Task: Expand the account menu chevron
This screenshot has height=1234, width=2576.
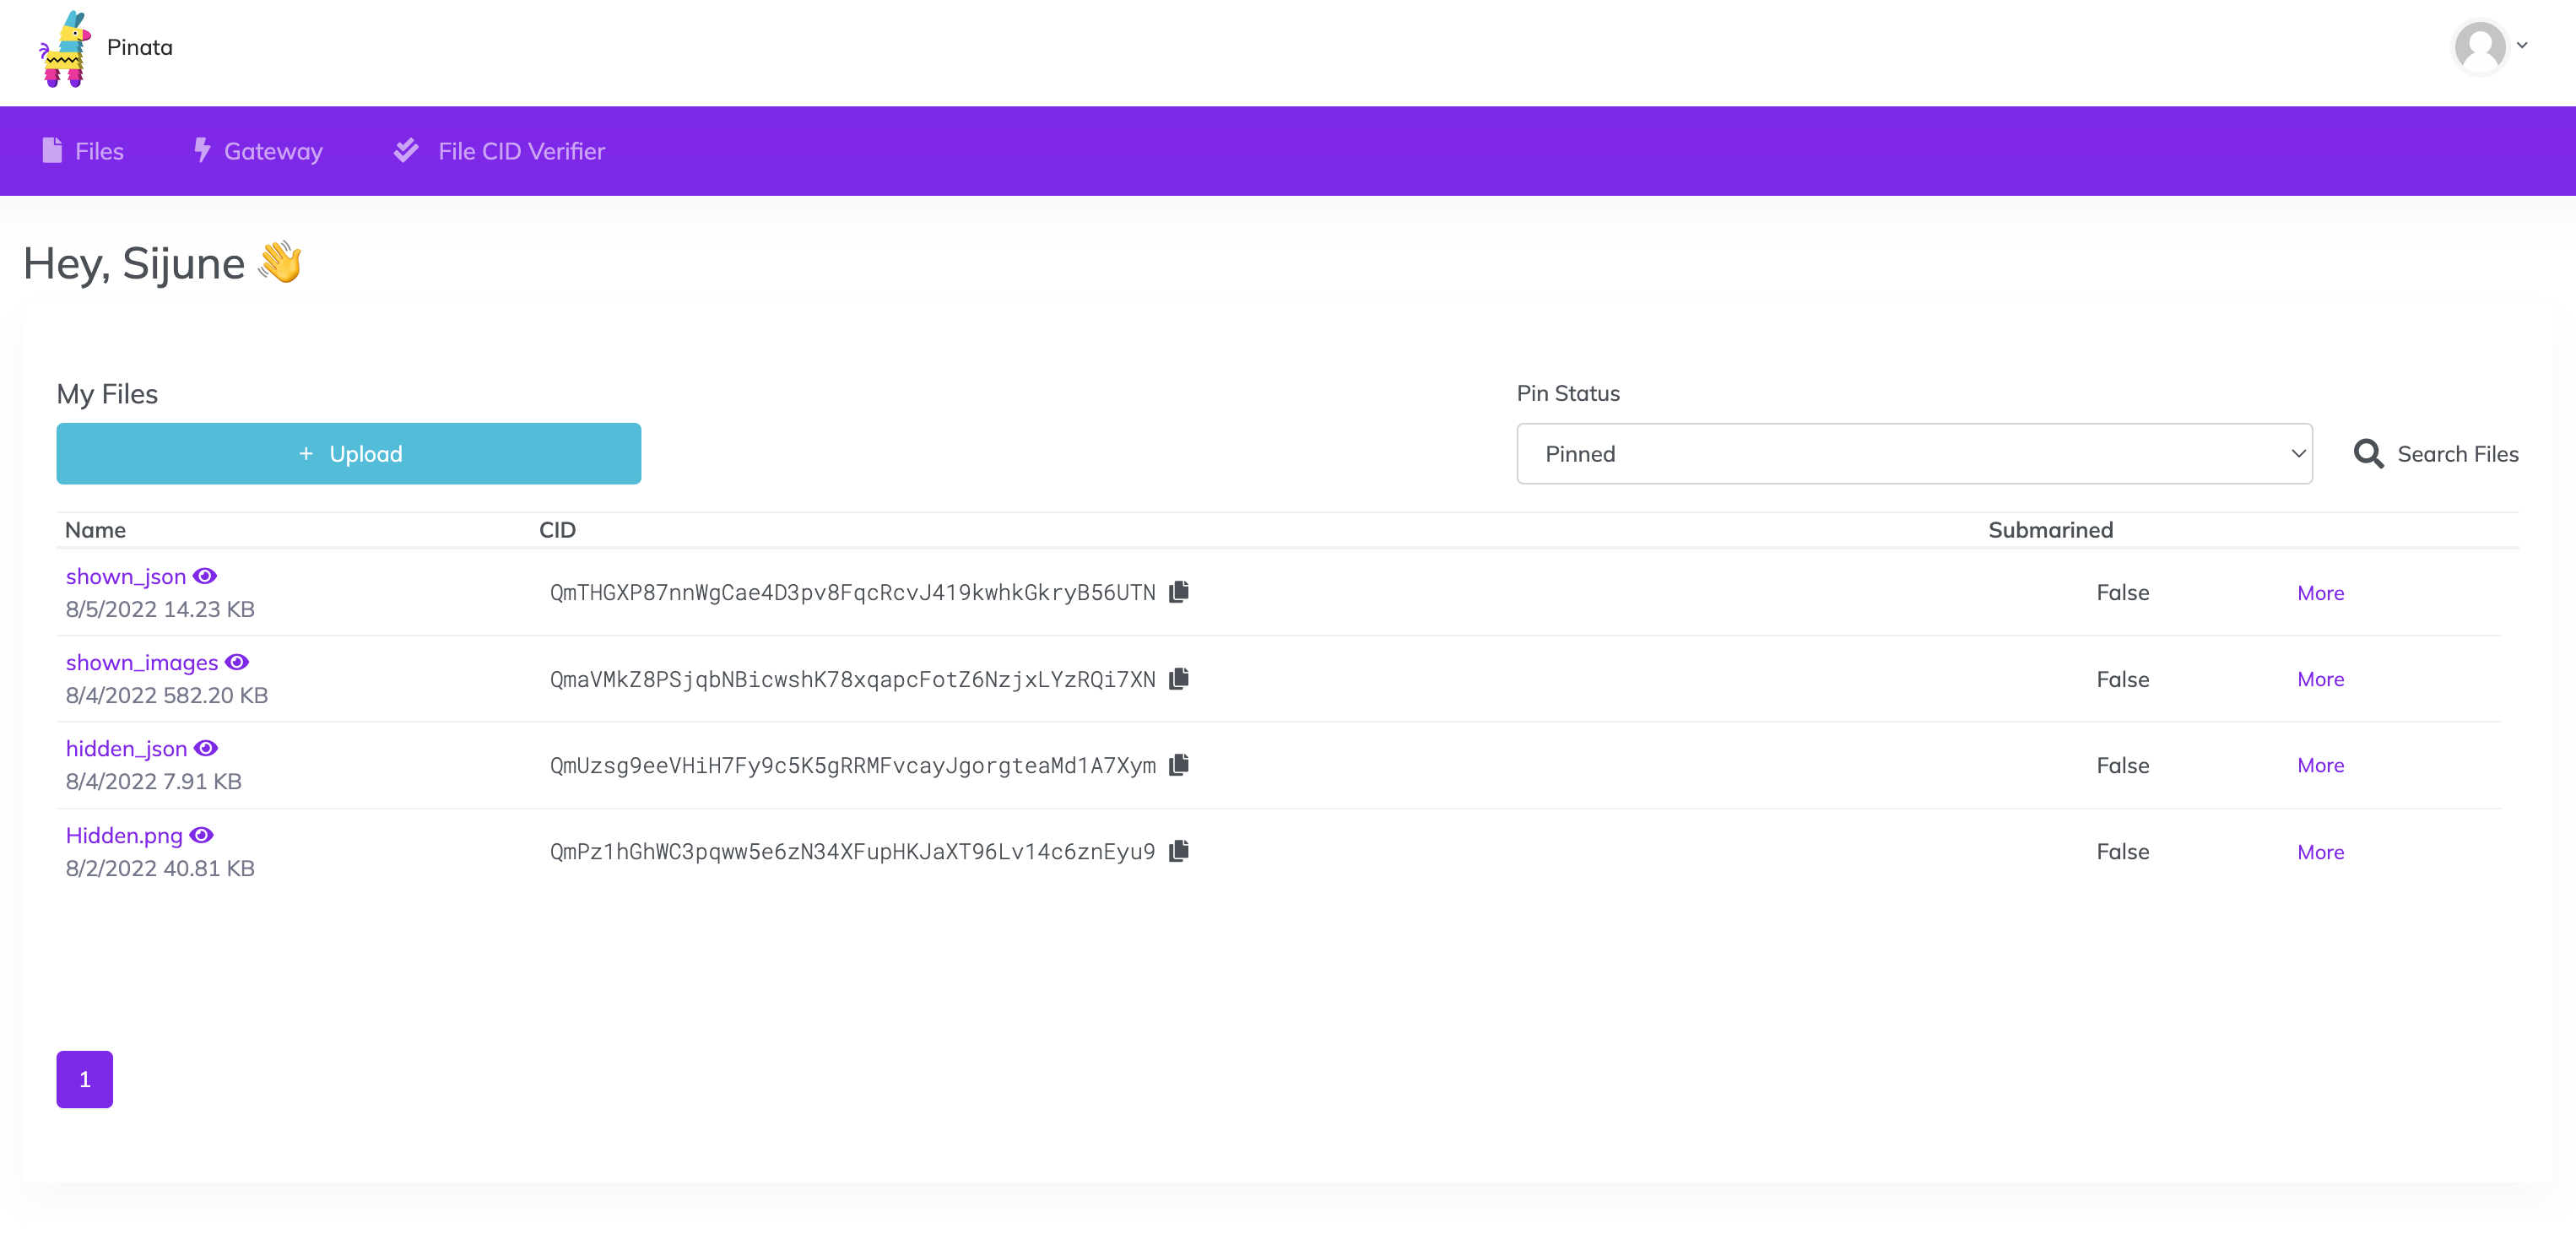Action: click(x=2522, y=46)
